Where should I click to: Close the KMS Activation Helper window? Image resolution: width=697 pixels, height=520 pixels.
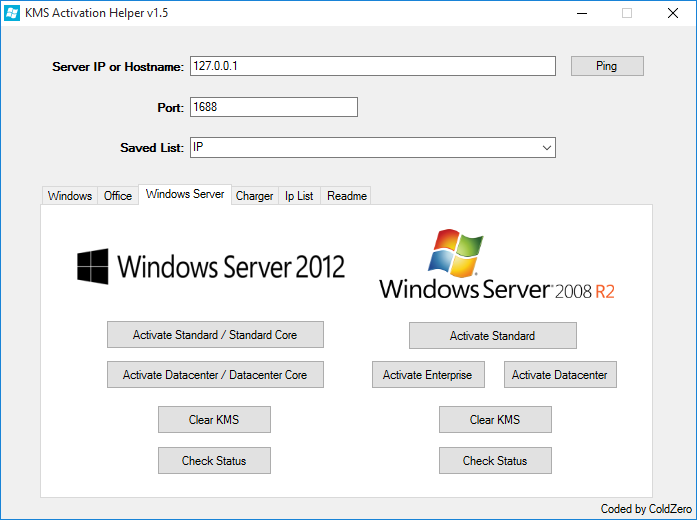click(x=673, y=13)
